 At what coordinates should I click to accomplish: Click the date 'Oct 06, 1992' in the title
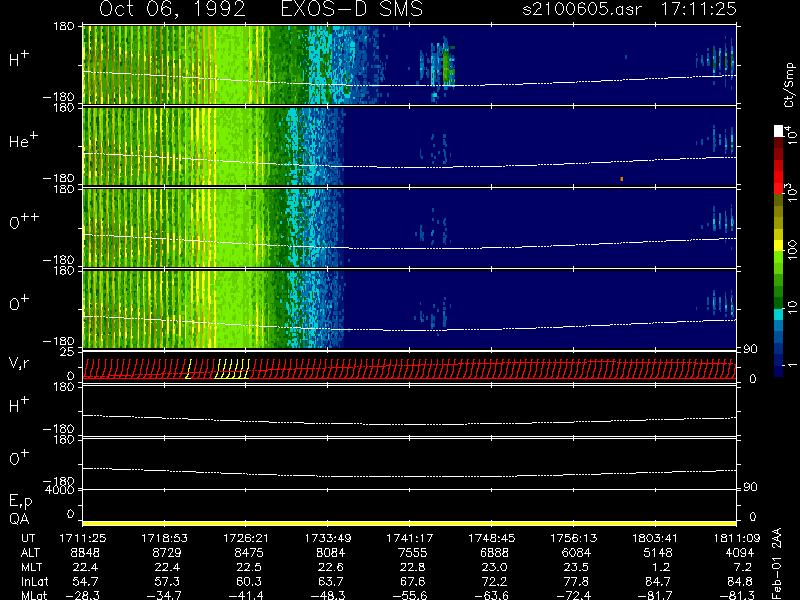(x=172, y=9)
